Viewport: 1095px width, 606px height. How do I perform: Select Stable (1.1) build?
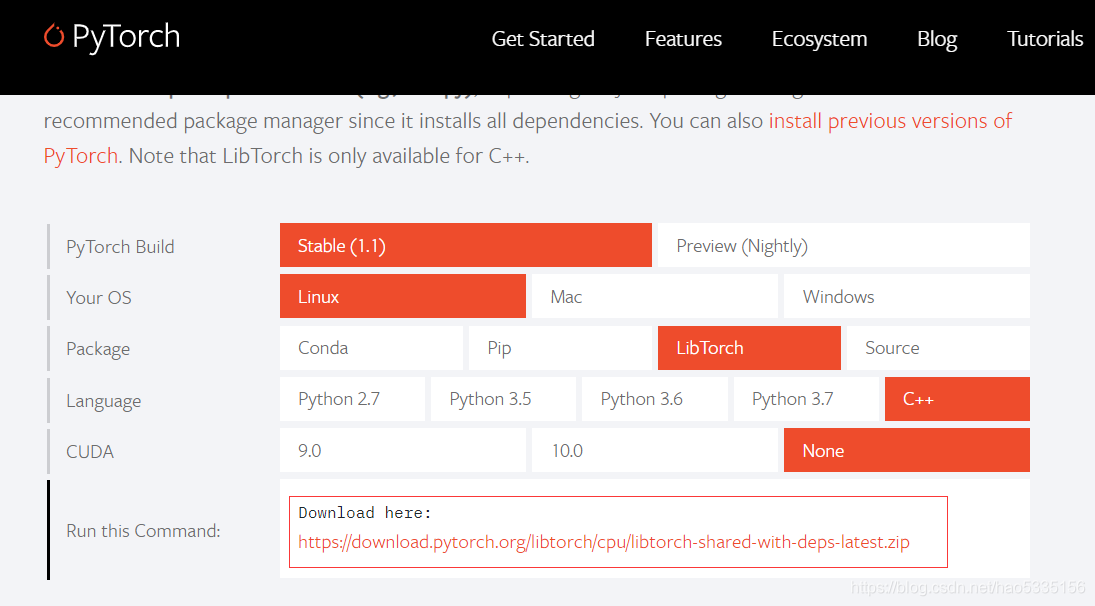click(466, 245)
